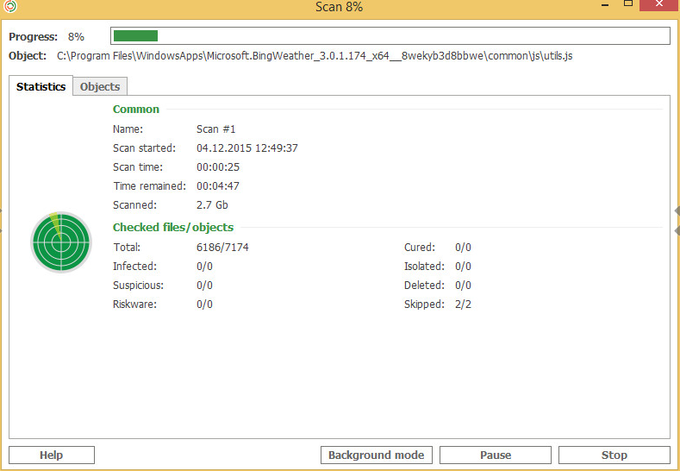Image resolution: width=680 pixels, height=471 pixels.
Task: Send scan to Background mode
Action: [376, 455]
